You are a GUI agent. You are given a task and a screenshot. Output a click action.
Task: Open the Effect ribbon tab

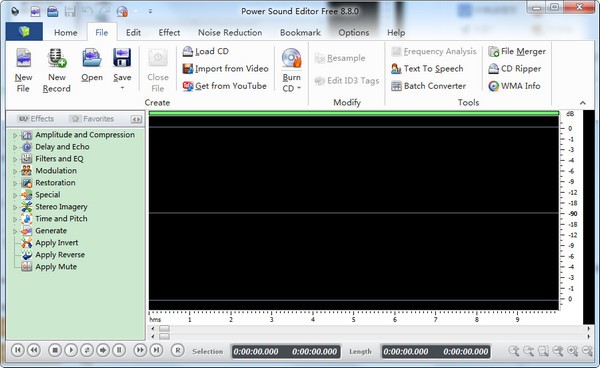tap(169, 33)
